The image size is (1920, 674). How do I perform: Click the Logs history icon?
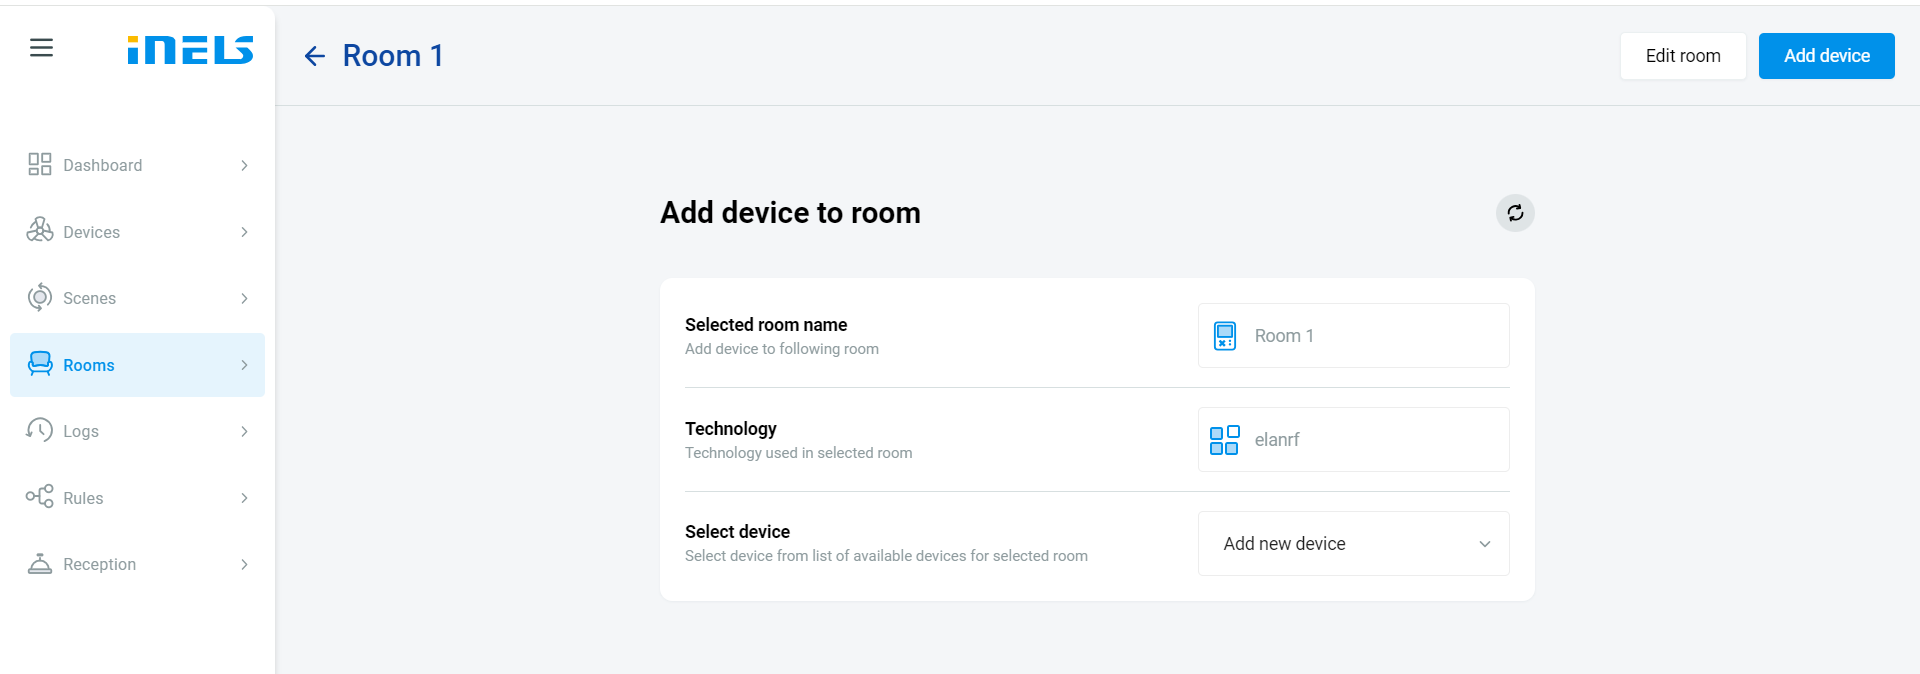40,431
